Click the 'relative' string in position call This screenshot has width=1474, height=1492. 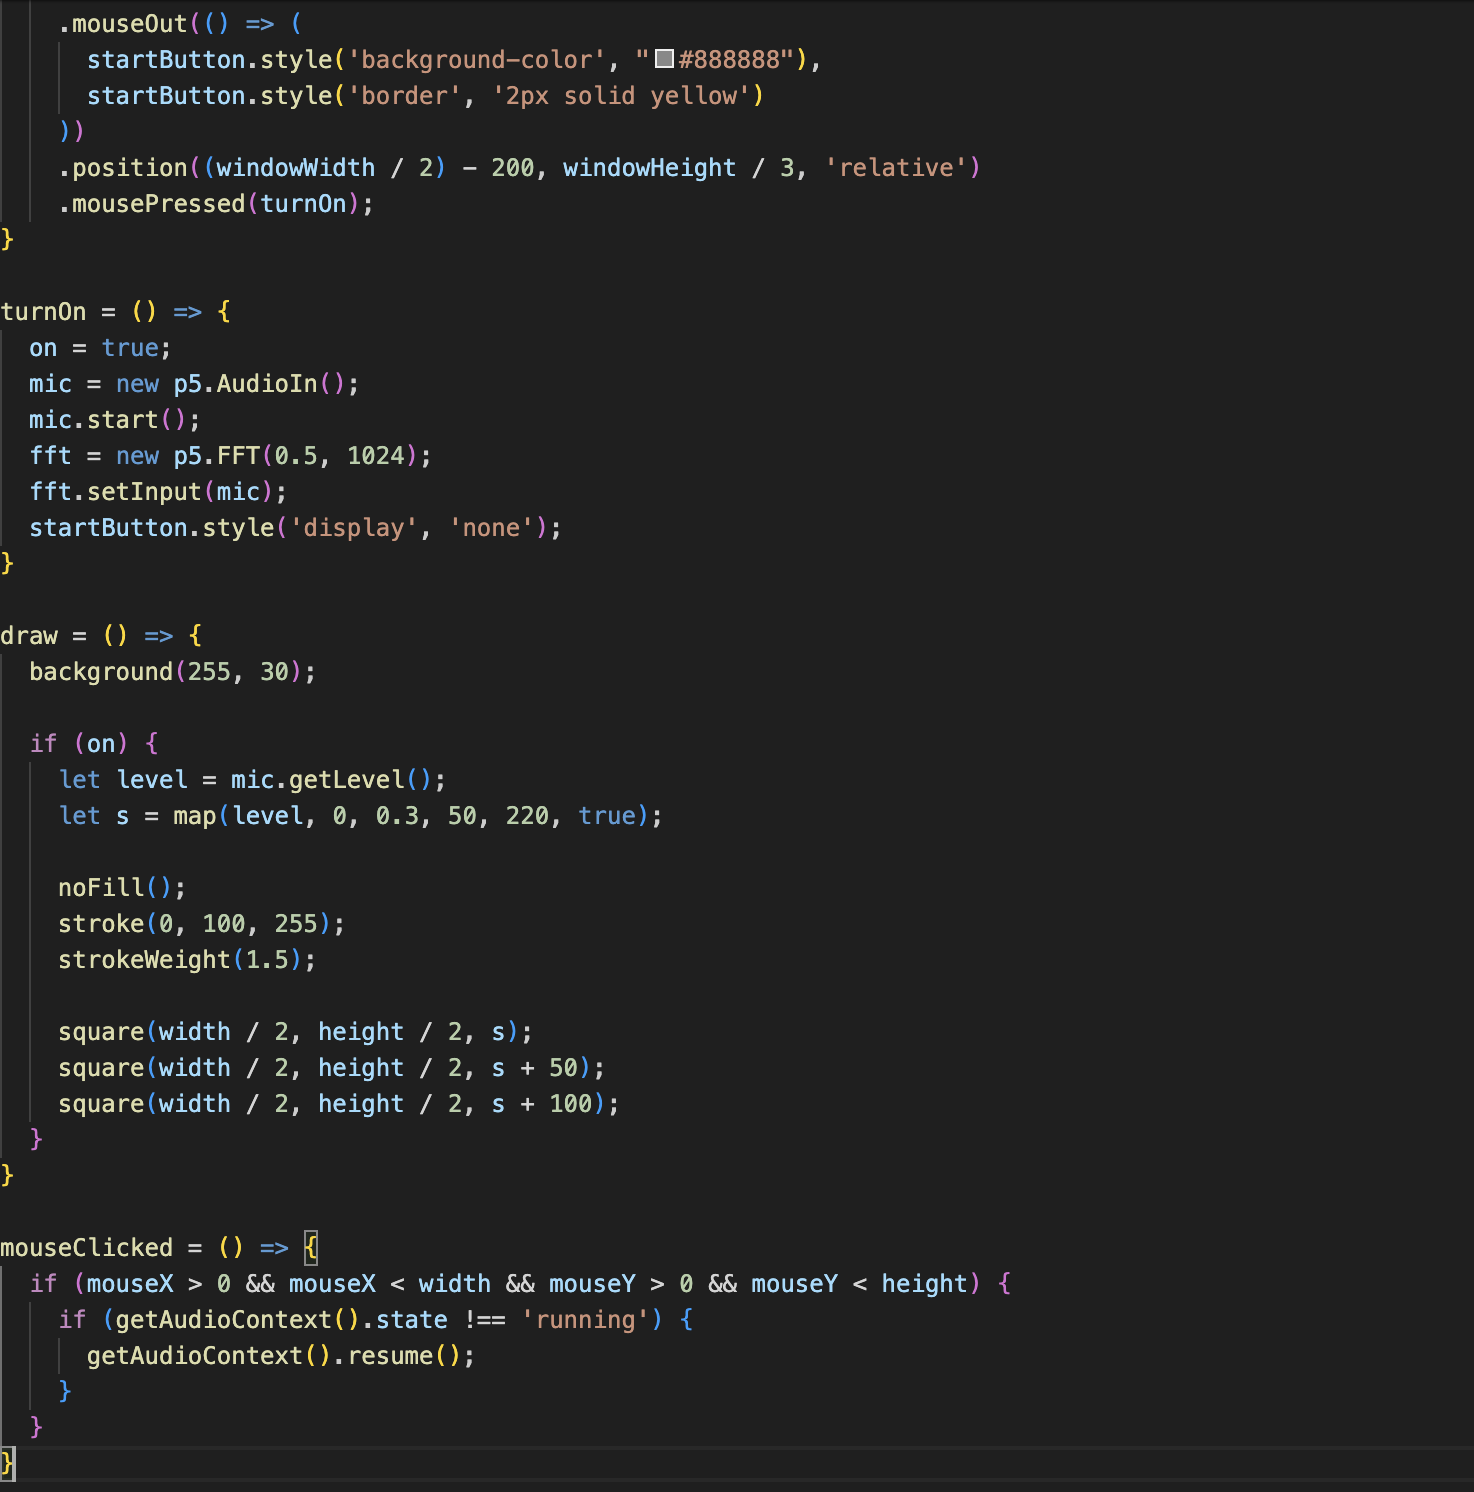(x=896, y=167)
